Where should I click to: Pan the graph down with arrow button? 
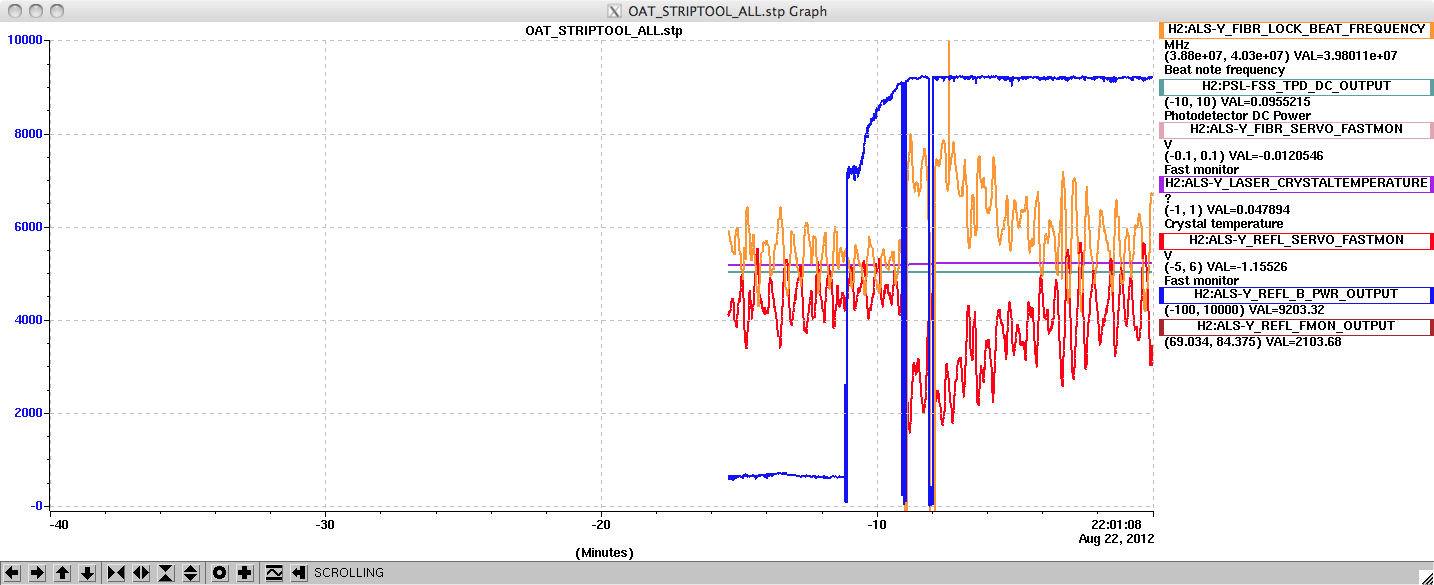coord(87,573)
